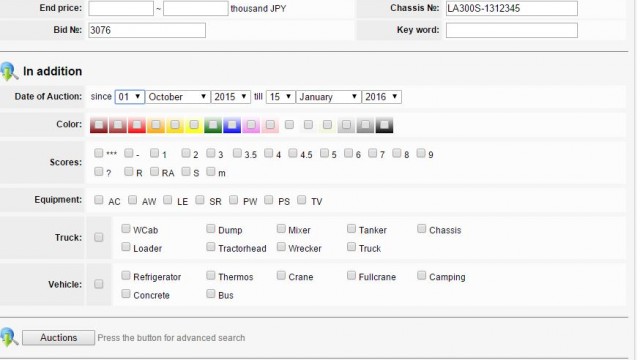
Task: Select the yellow color swatch
Action: point(194,125)
